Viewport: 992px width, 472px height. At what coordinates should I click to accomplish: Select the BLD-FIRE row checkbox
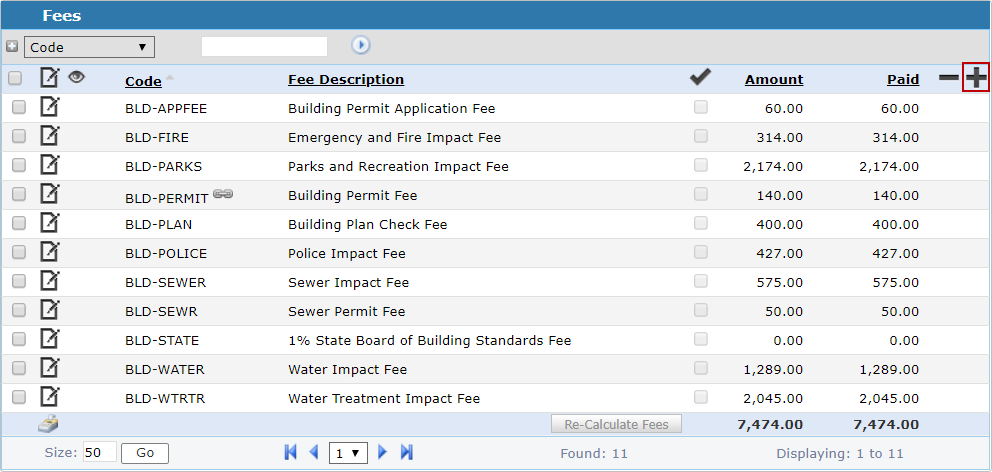[x=18, y=137]
